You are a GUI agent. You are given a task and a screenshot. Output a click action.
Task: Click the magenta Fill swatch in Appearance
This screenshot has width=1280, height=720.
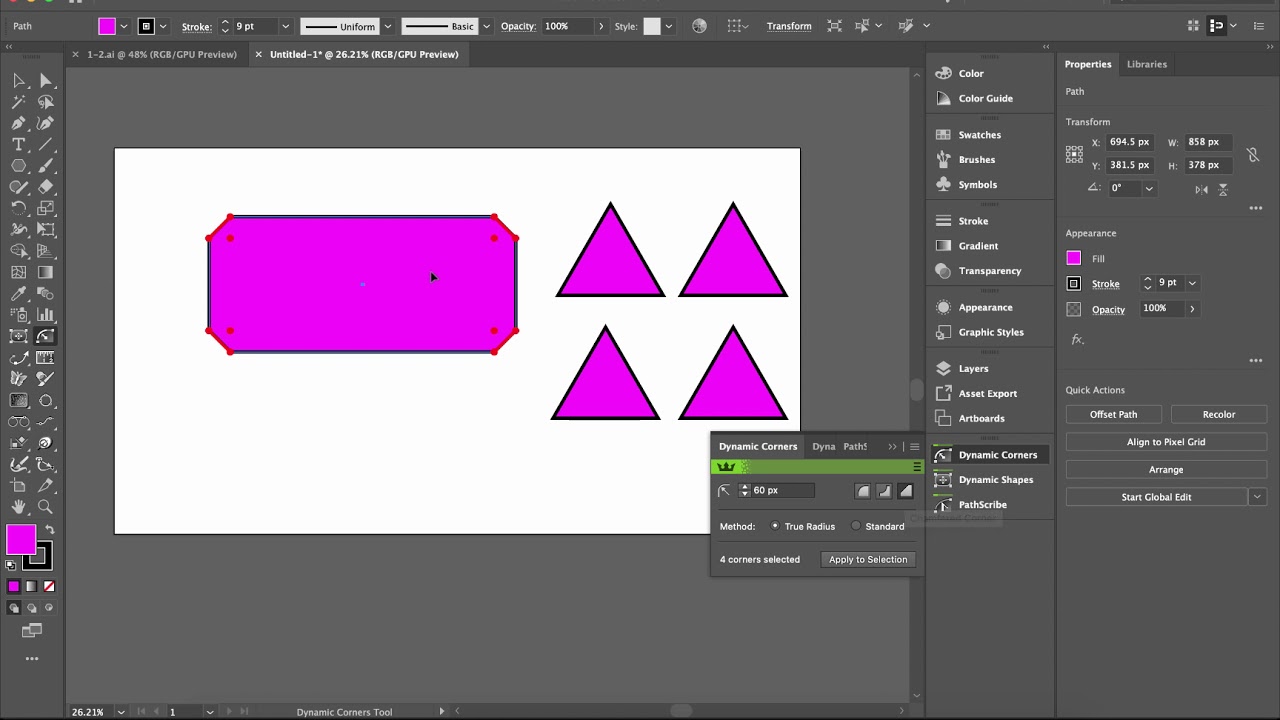(x=1073, y=258)
